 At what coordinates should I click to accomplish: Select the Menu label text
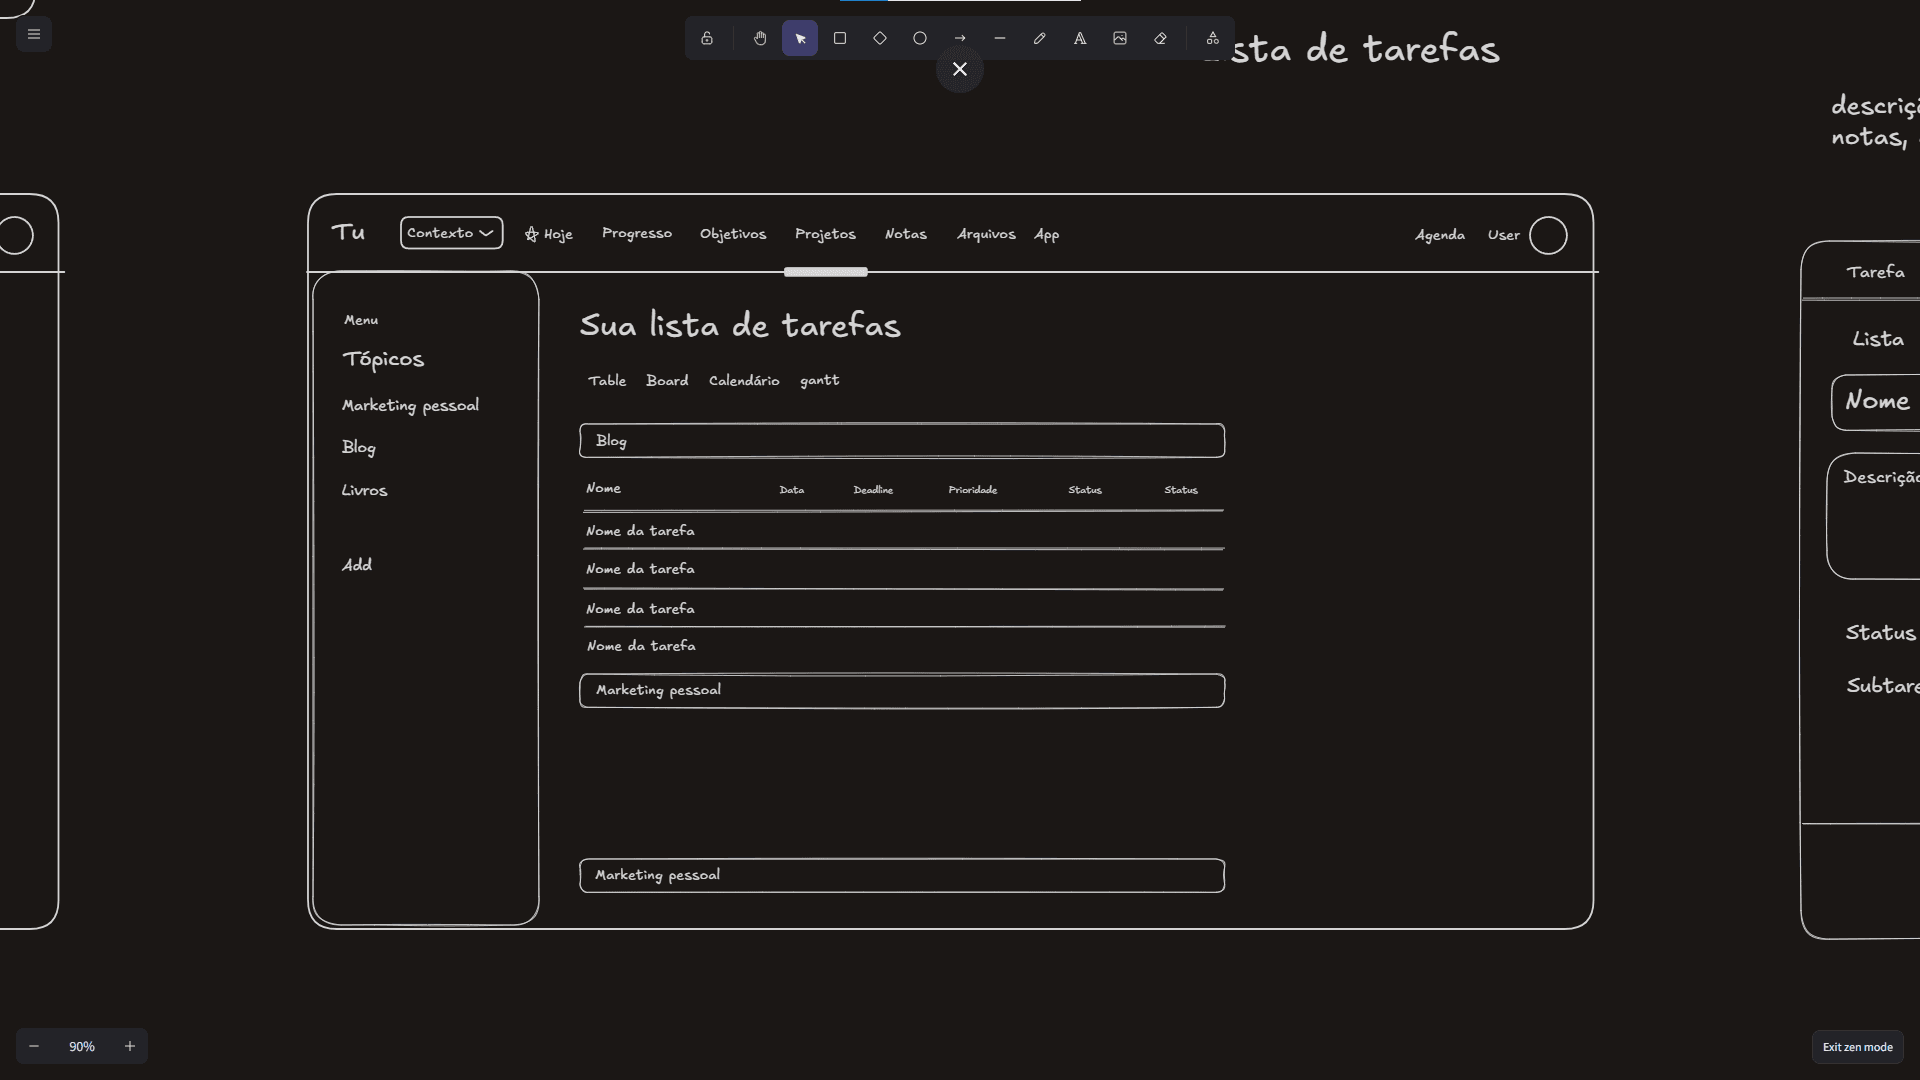coord(361,320)
